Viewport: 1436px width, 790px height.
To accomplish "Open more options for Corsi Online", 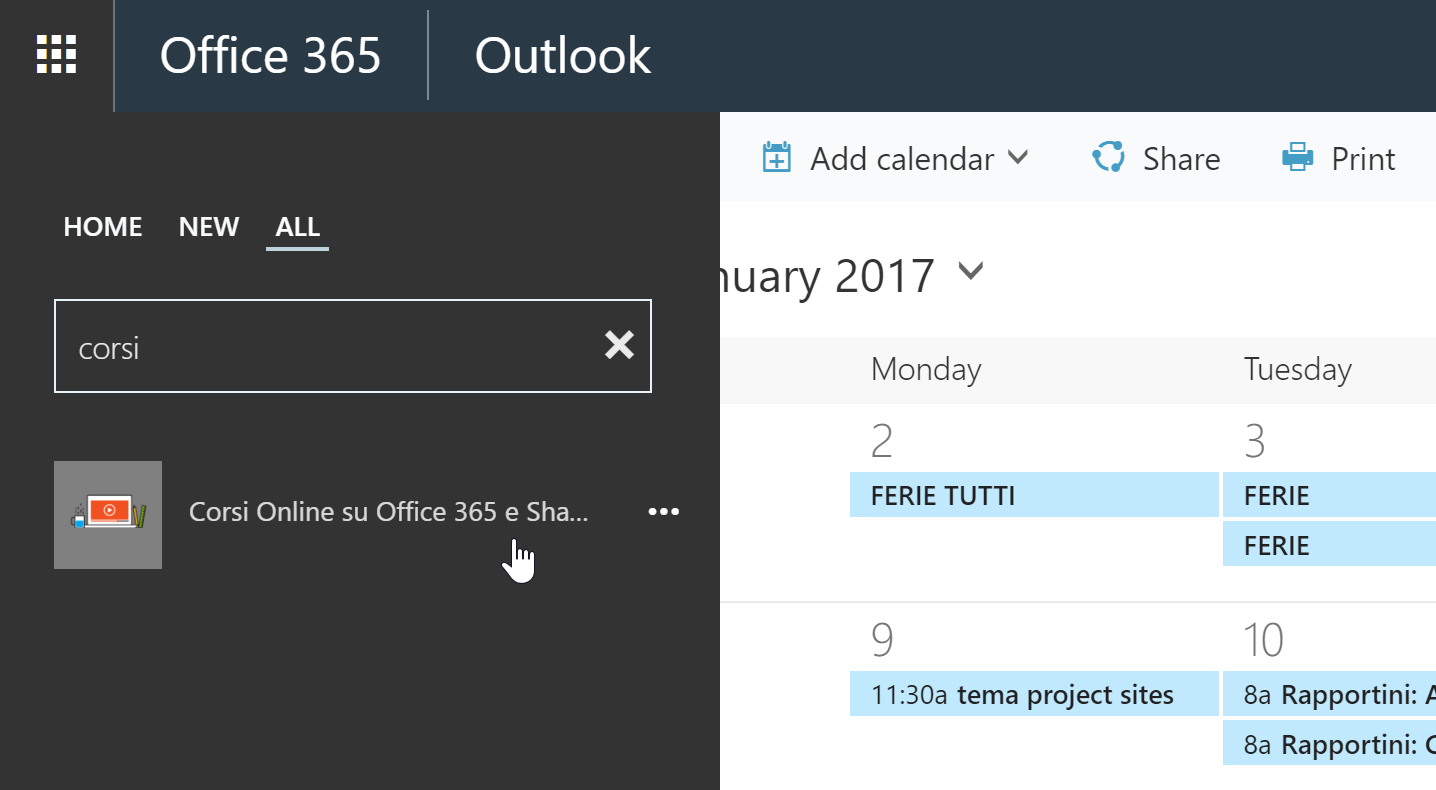I will [x=663, y=512].
